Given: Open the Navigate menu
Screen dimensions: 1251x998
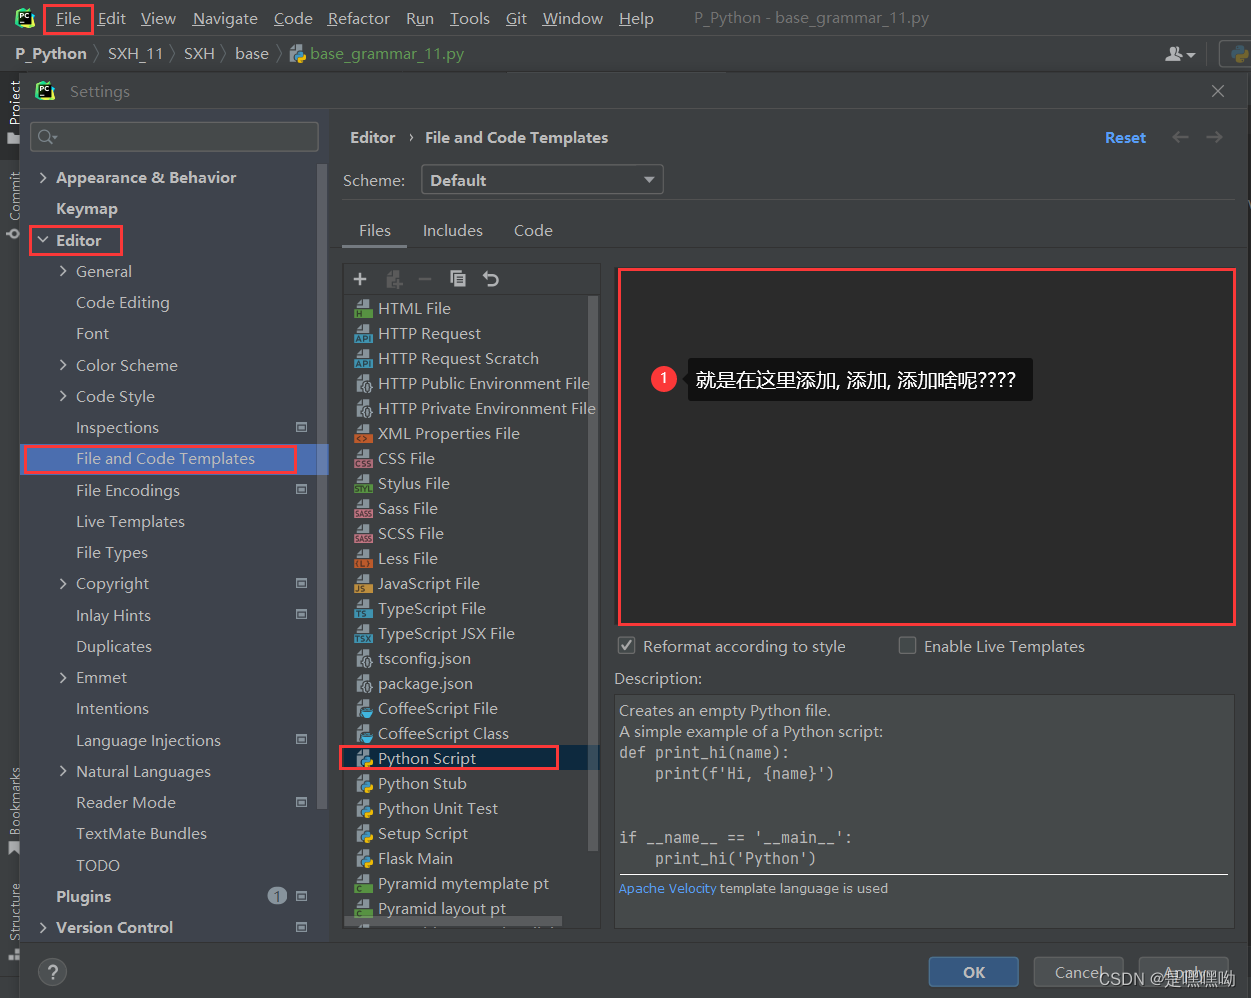Looking at the screenshot, I should (x=224, y=18).
